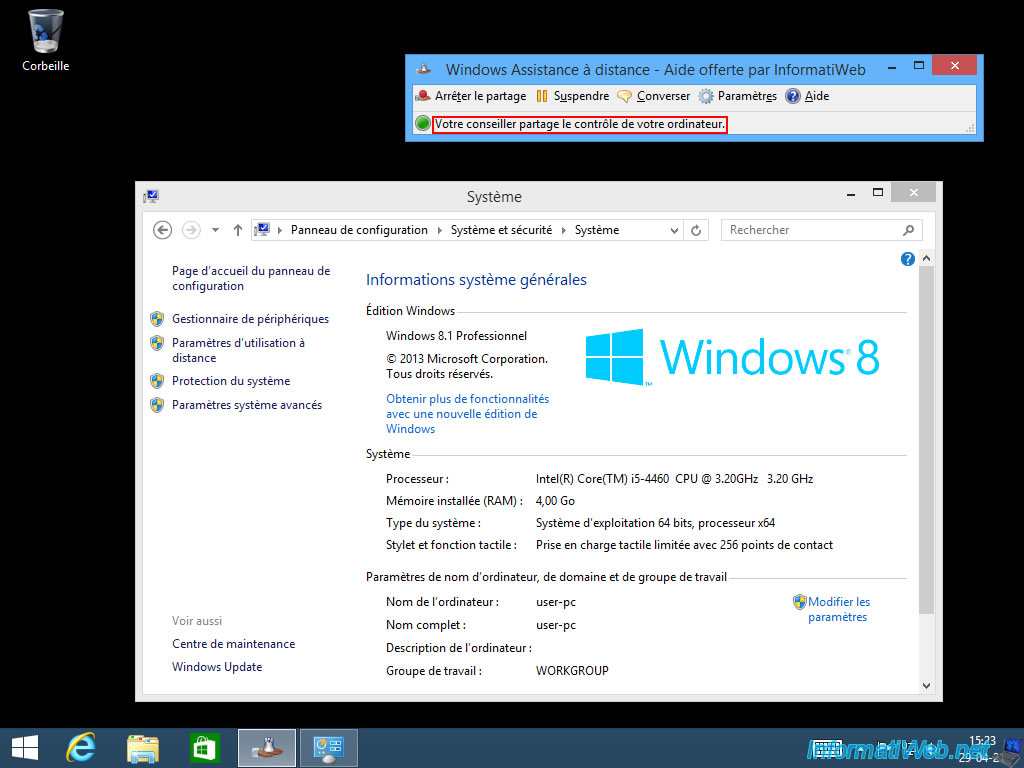Select the Windows 8.1 Professionnel edition text
This screenshot has height=768, width=1024.
456,336
